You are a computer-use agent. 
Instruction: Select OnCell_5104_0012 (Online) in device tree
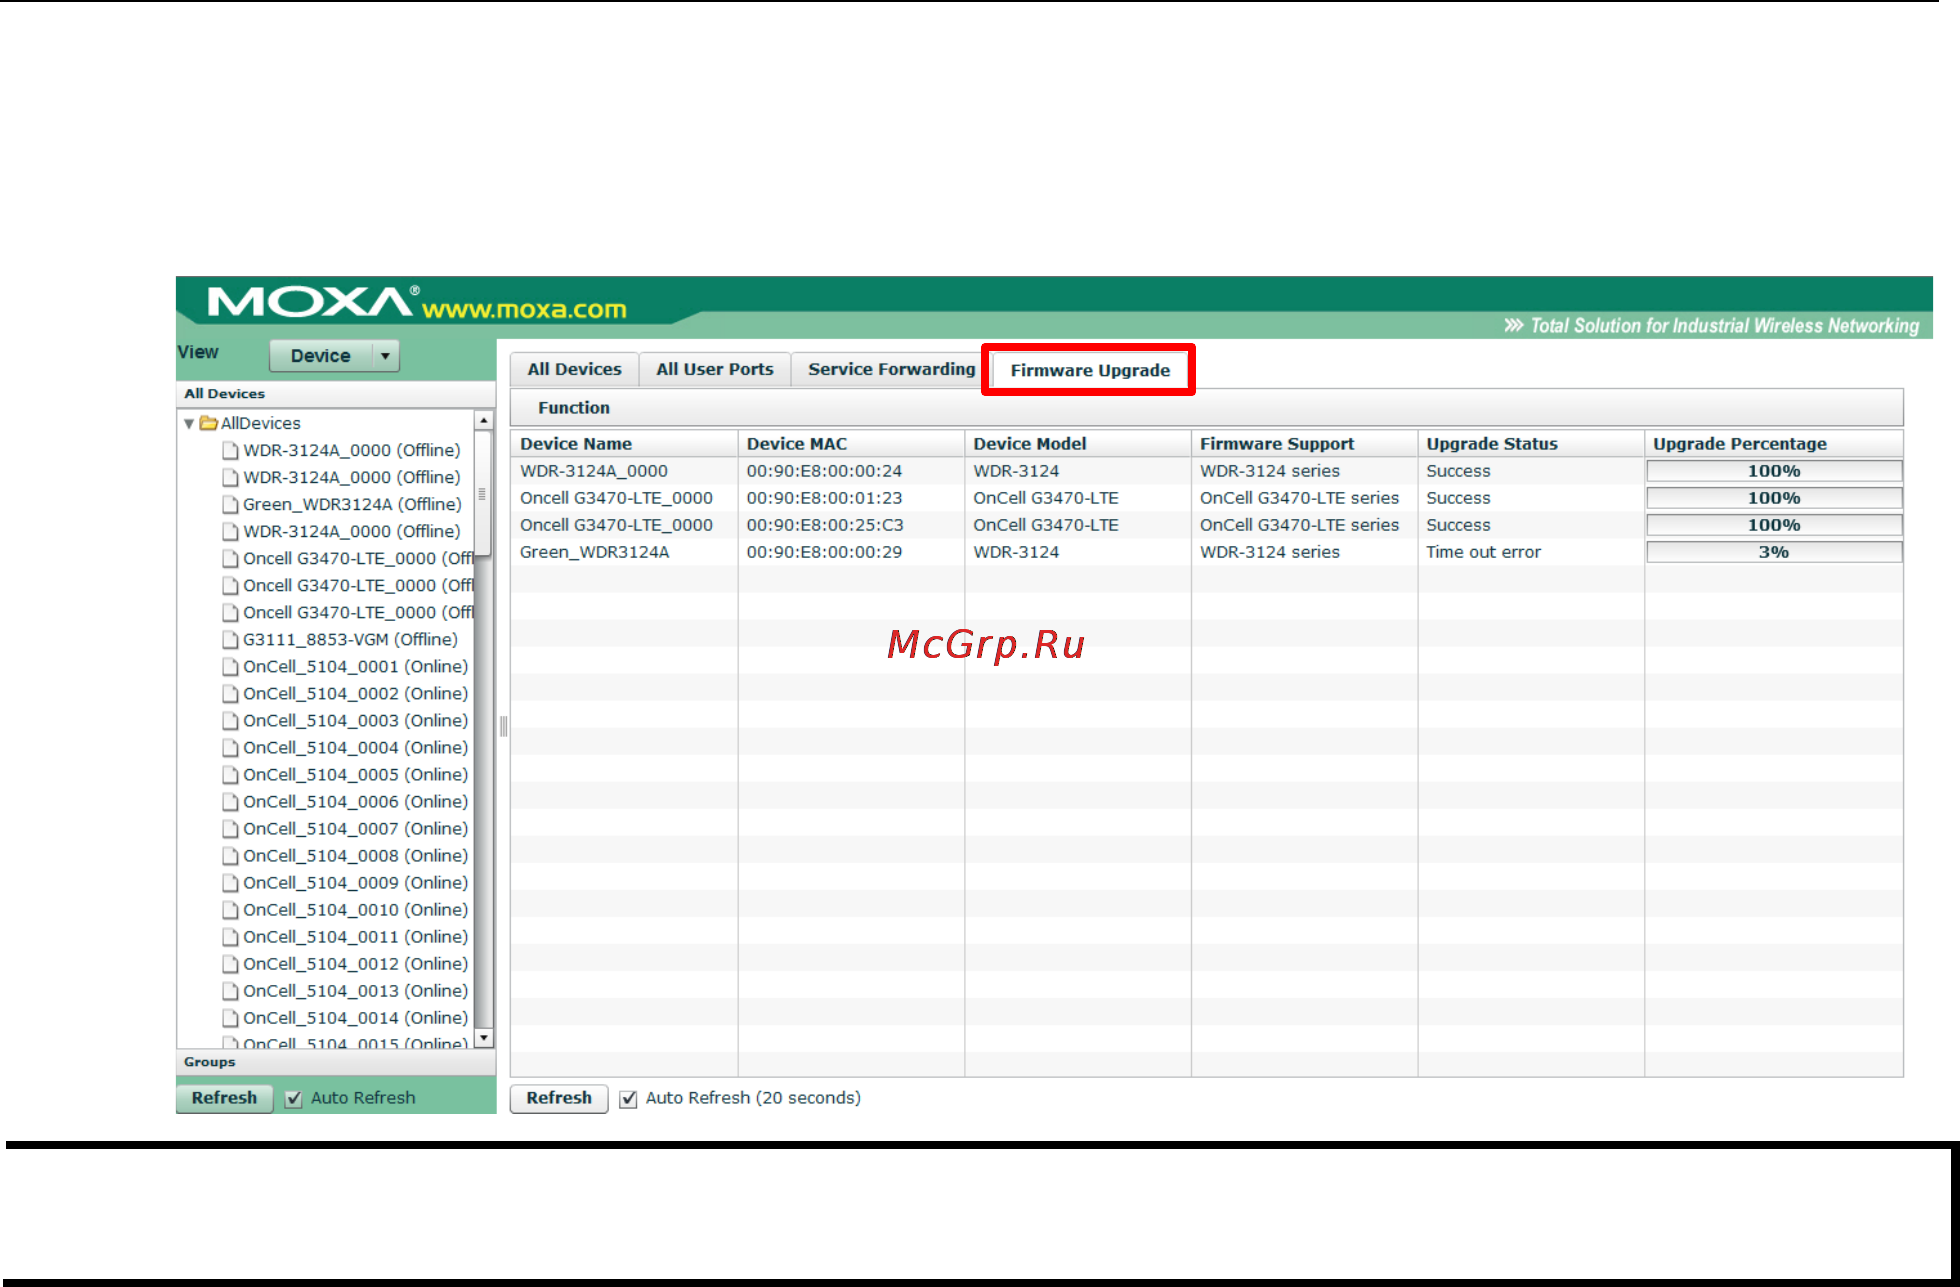pyautogui.click(x=355, y=964)
